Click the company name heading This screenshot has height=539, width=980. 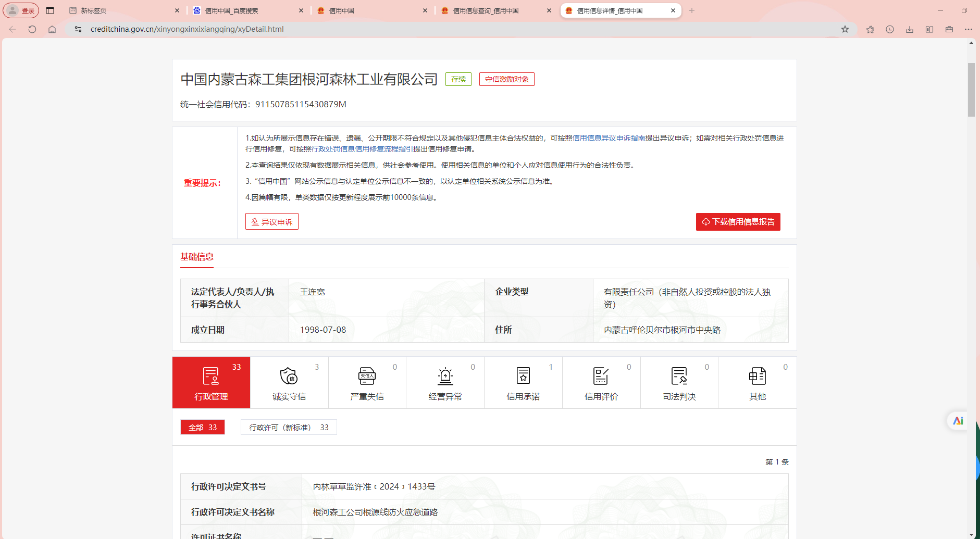pos(309,79)
